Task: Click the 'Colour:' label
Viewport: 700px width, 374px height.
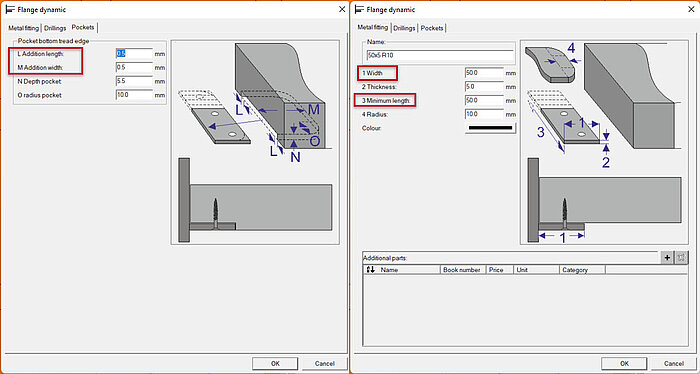Action: (x=371, y=128)
